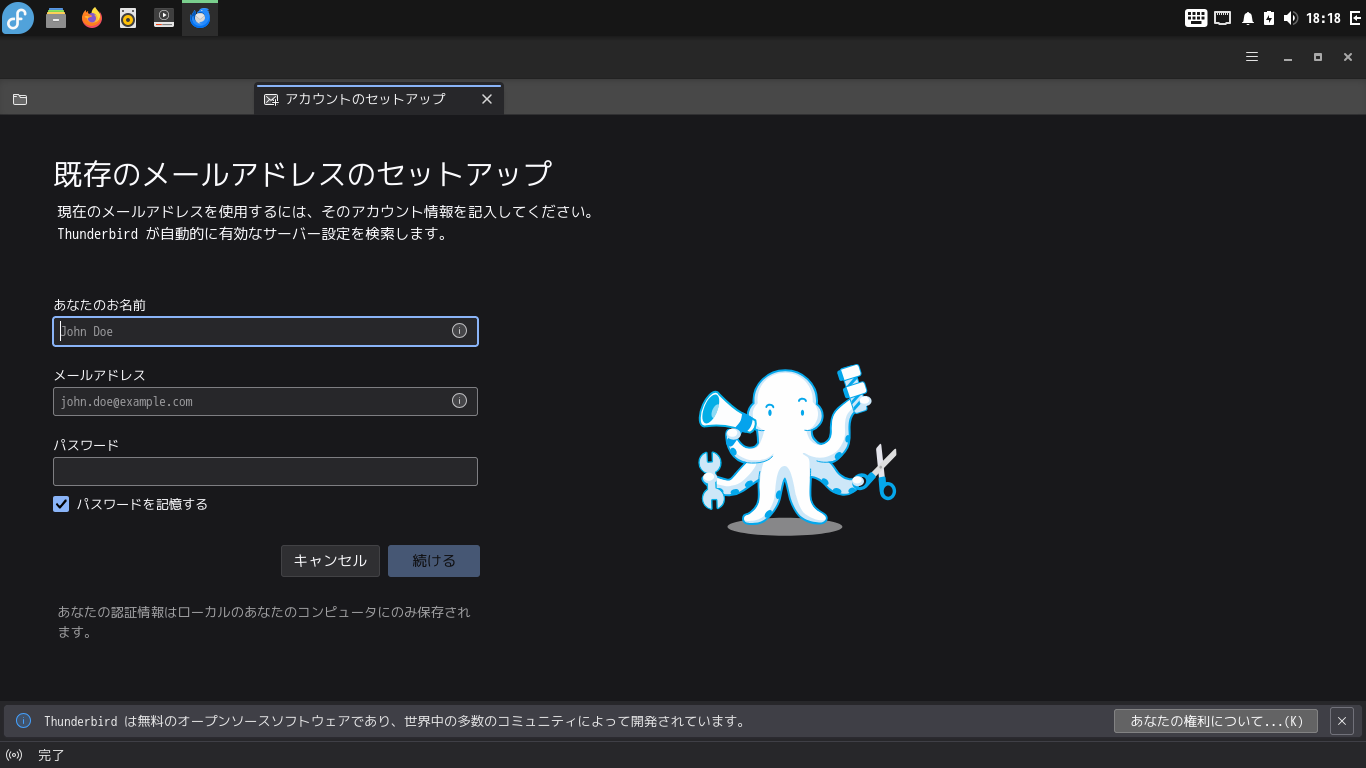Image resolution: width=1366 pixels, height=768 pixels.
Task: Click the wired network tray icon
Action: pyautogui.click(x=1223, y=18)
